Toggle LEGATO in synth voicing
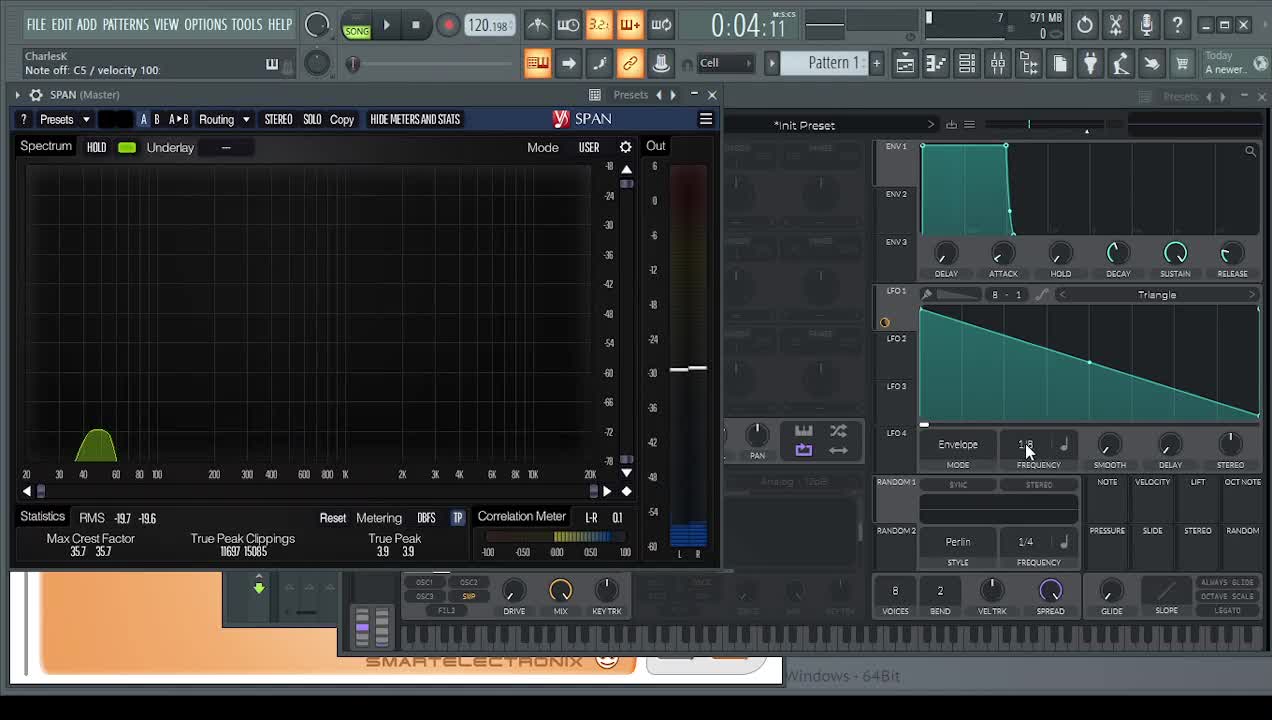The image size is (1272, 720). (1227, 611)
